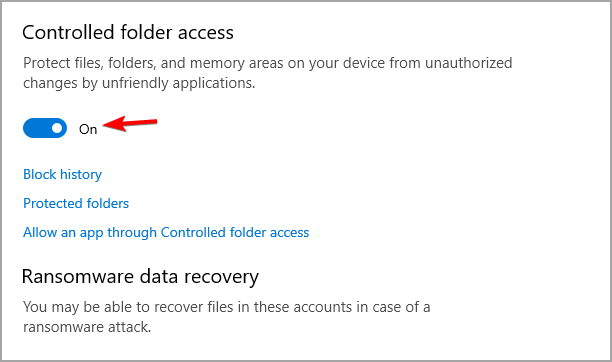Click "Controlled folder access" inside the Allow link
Screen dimensions: 612x362
pos(235,232)
